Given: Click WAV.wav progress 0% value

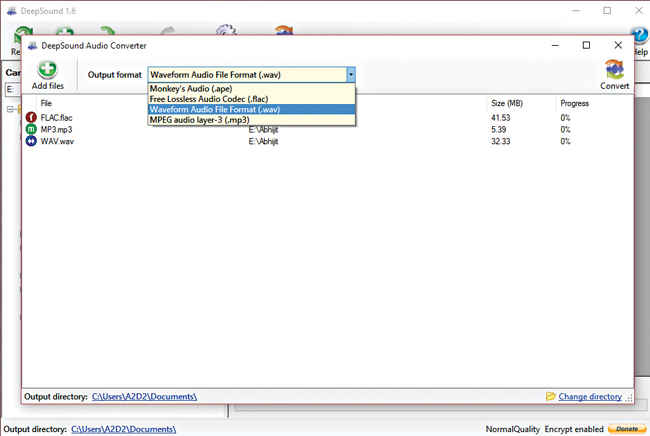Looking at the screenshot, I should click(x=565, y=141).
